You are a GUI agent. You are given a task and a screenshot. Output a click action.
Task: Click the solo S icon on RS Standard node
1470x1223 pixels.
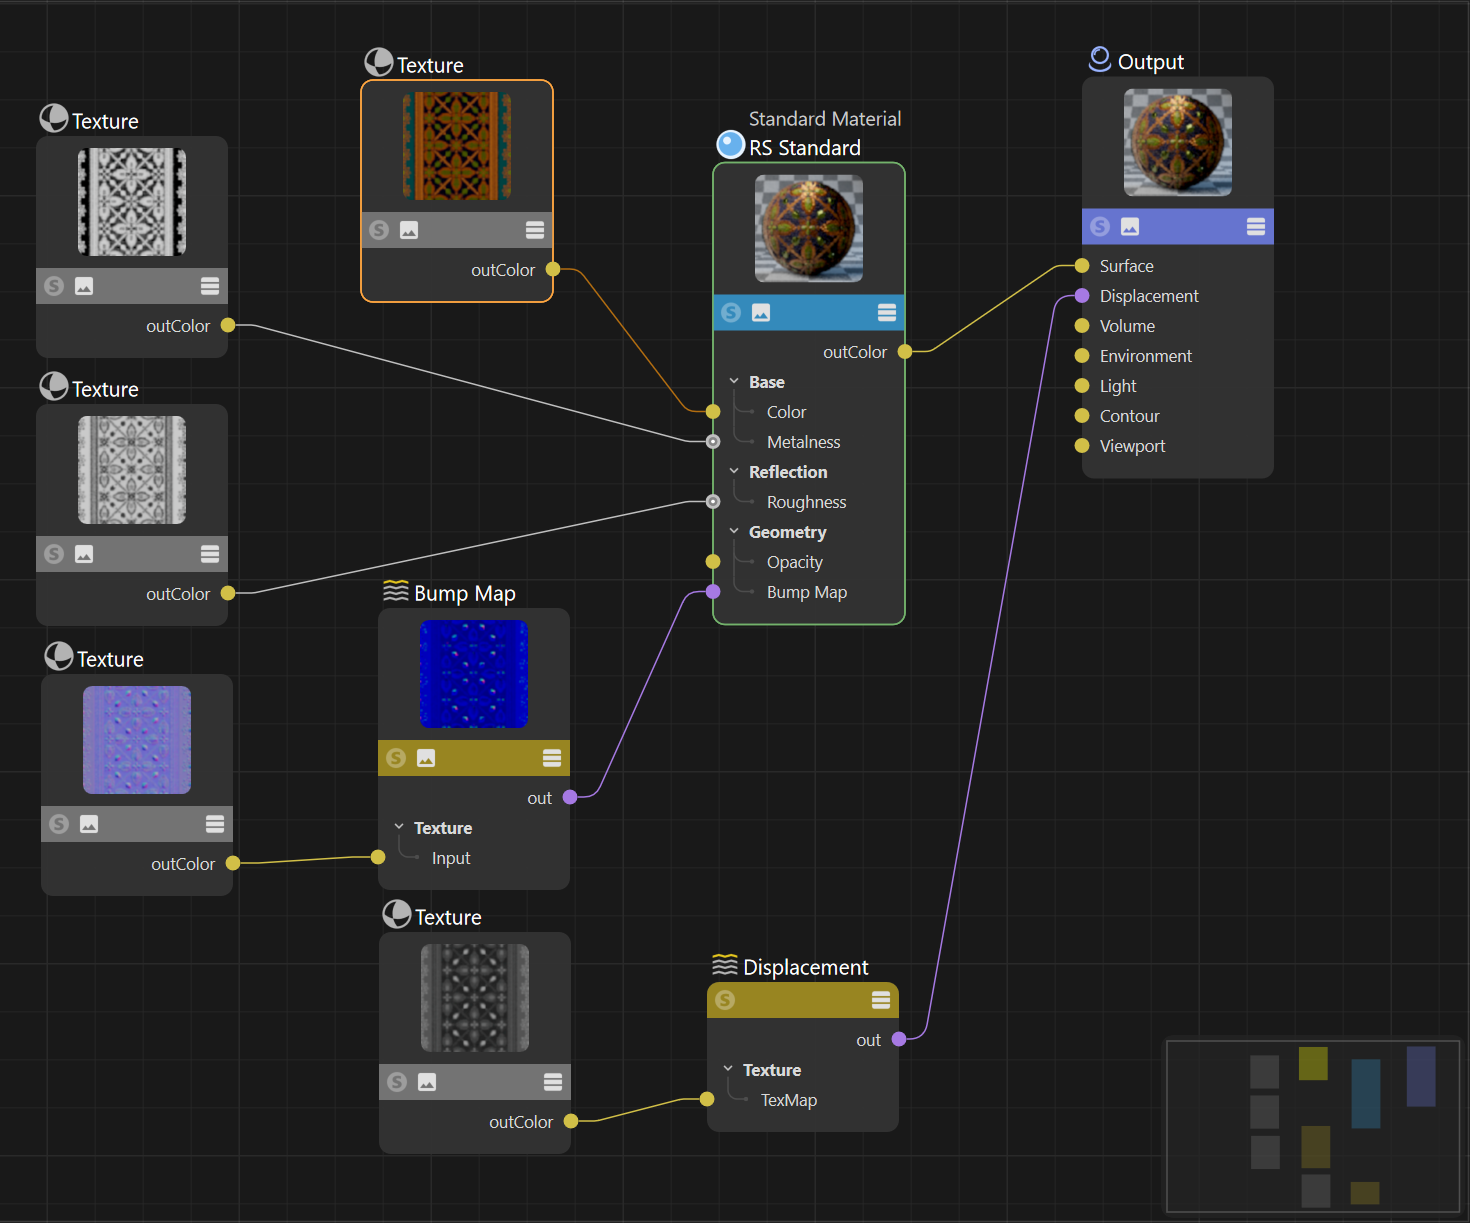731,313
